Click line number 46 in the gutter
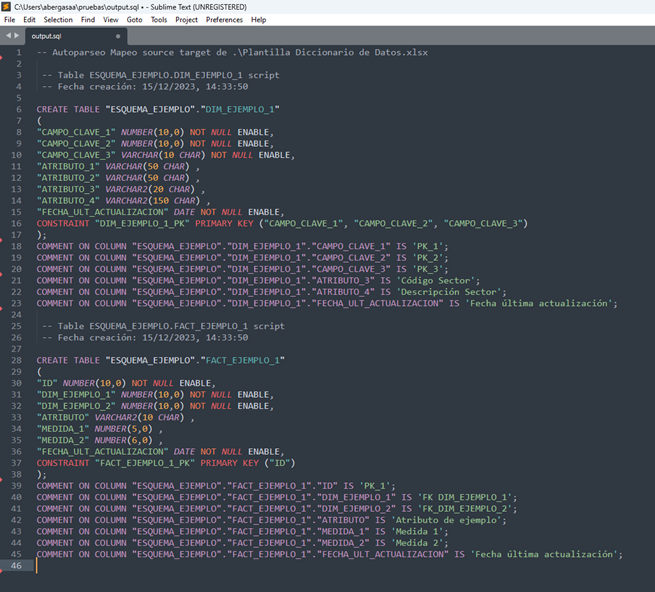This screenshot has height=592, width=655. coord(16,566)
